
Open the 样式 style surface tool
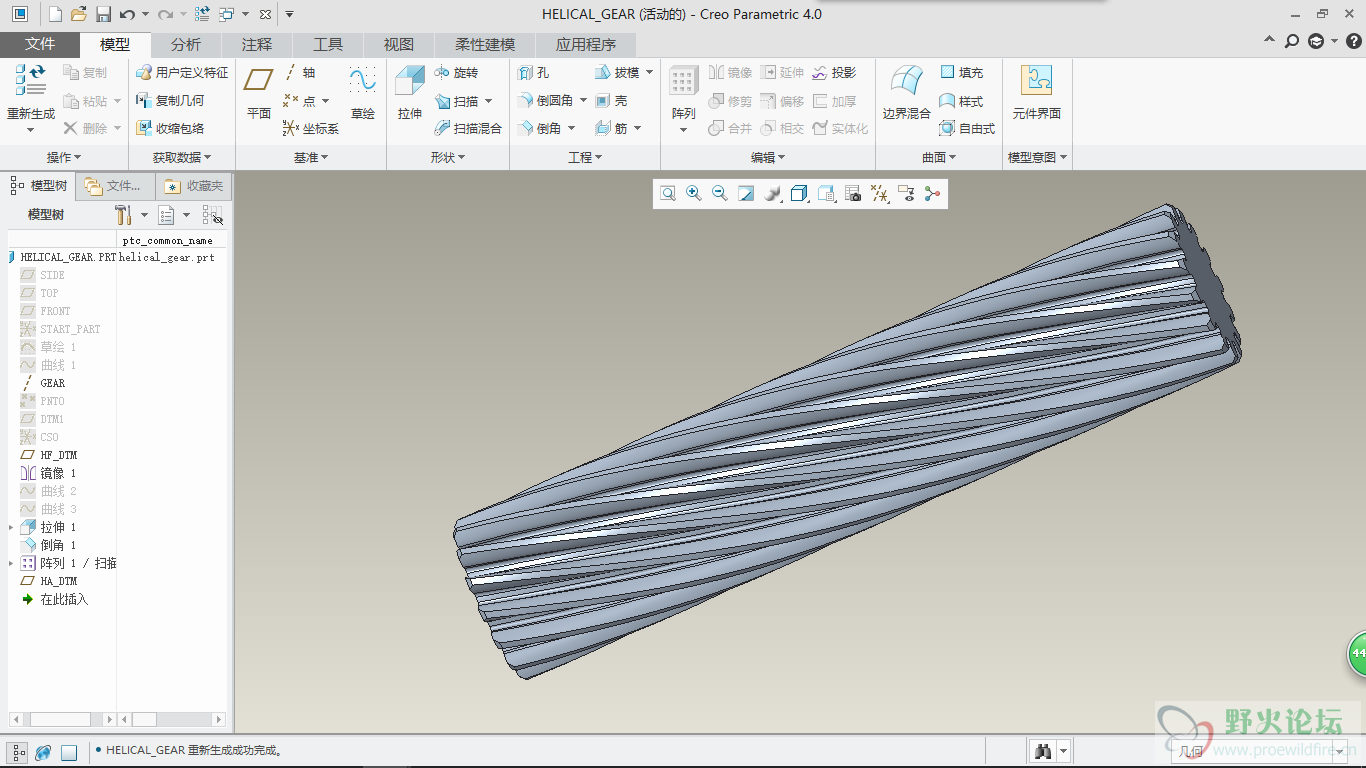coord(961,101)
